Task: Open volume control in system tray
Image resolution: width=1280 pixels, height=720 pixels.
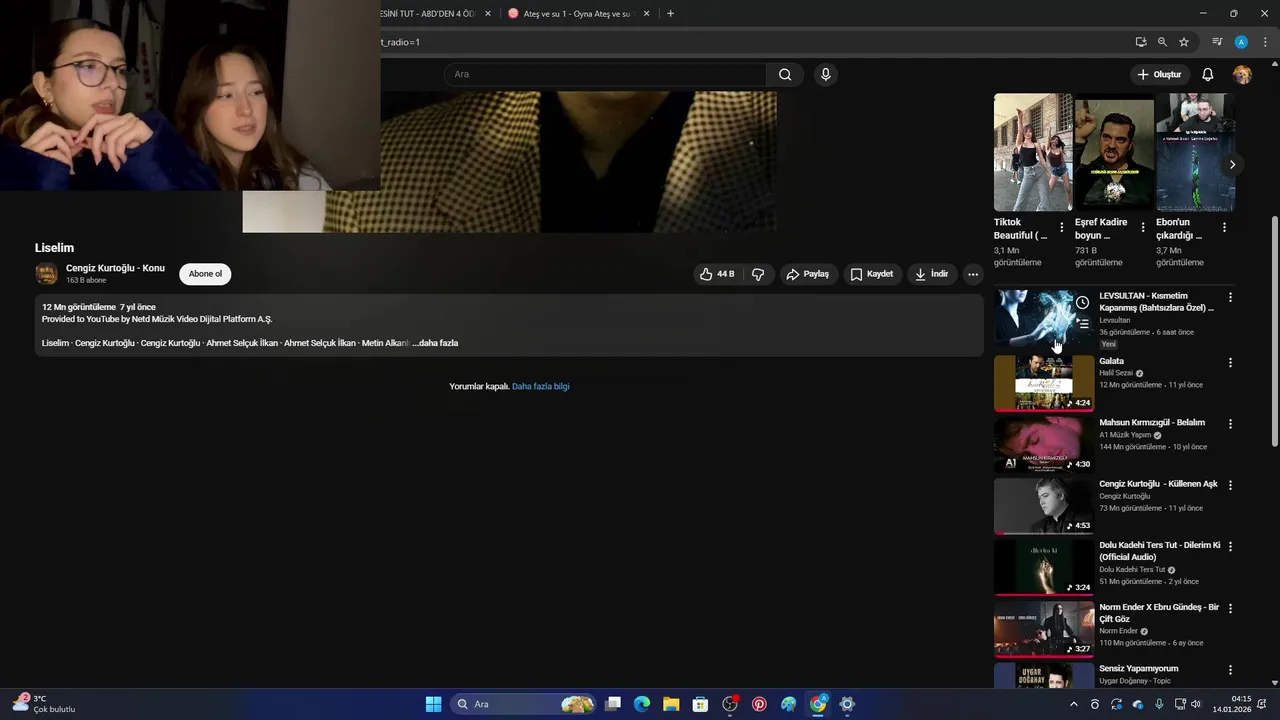Action: pyautogui.click(x=1196, y=704)
